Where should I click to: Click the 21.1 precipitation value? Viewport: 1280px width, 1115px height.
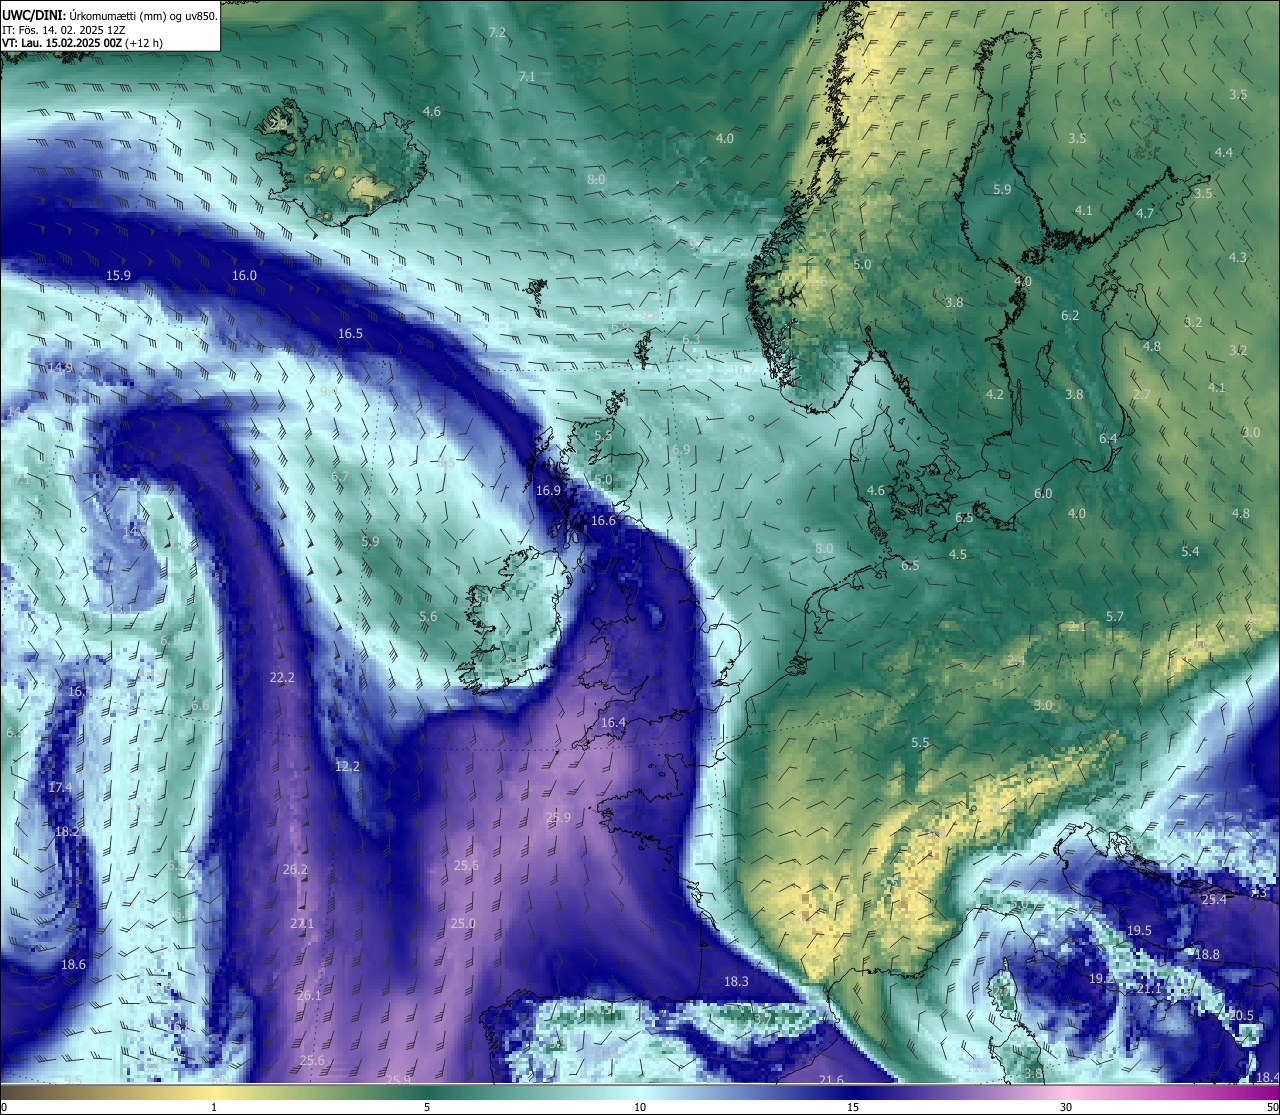click(1149, 988)
